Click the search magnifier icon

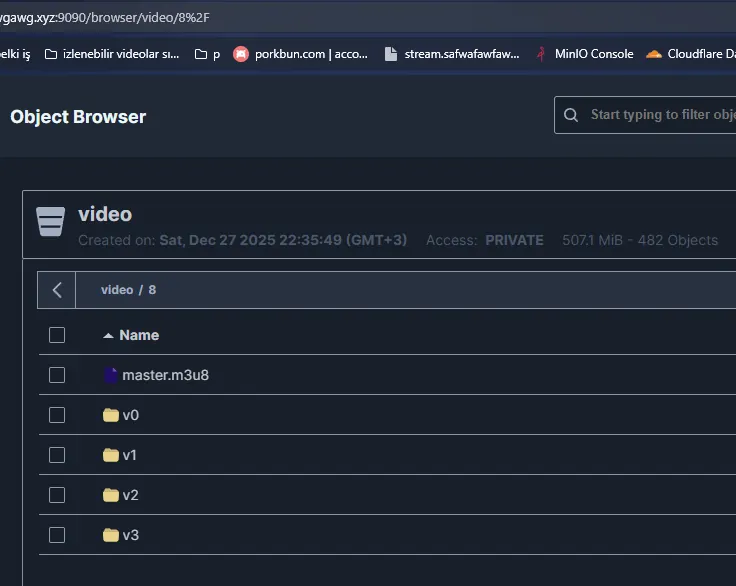point(571,115)
